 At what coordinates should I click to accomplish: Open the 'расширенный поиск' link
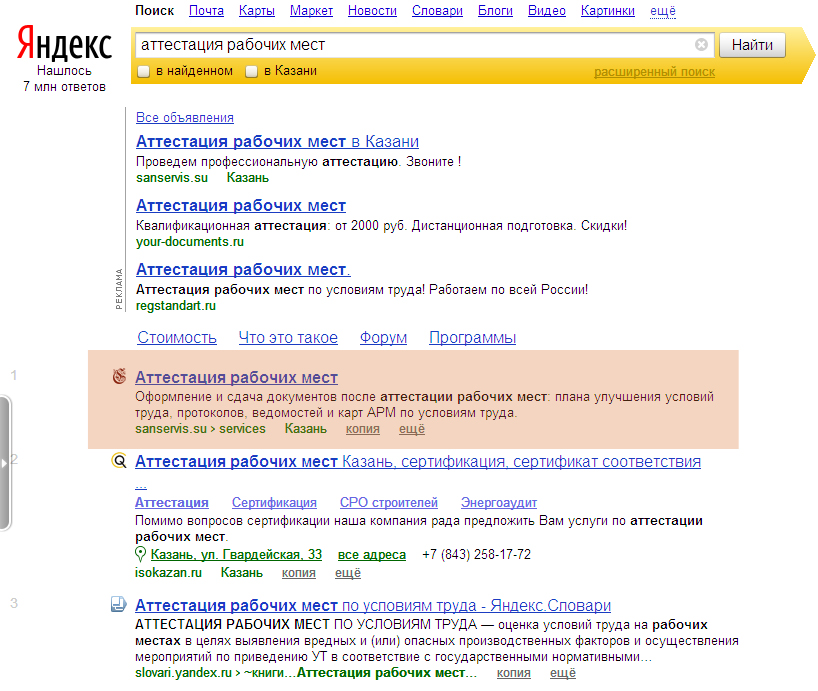point(654,72)
